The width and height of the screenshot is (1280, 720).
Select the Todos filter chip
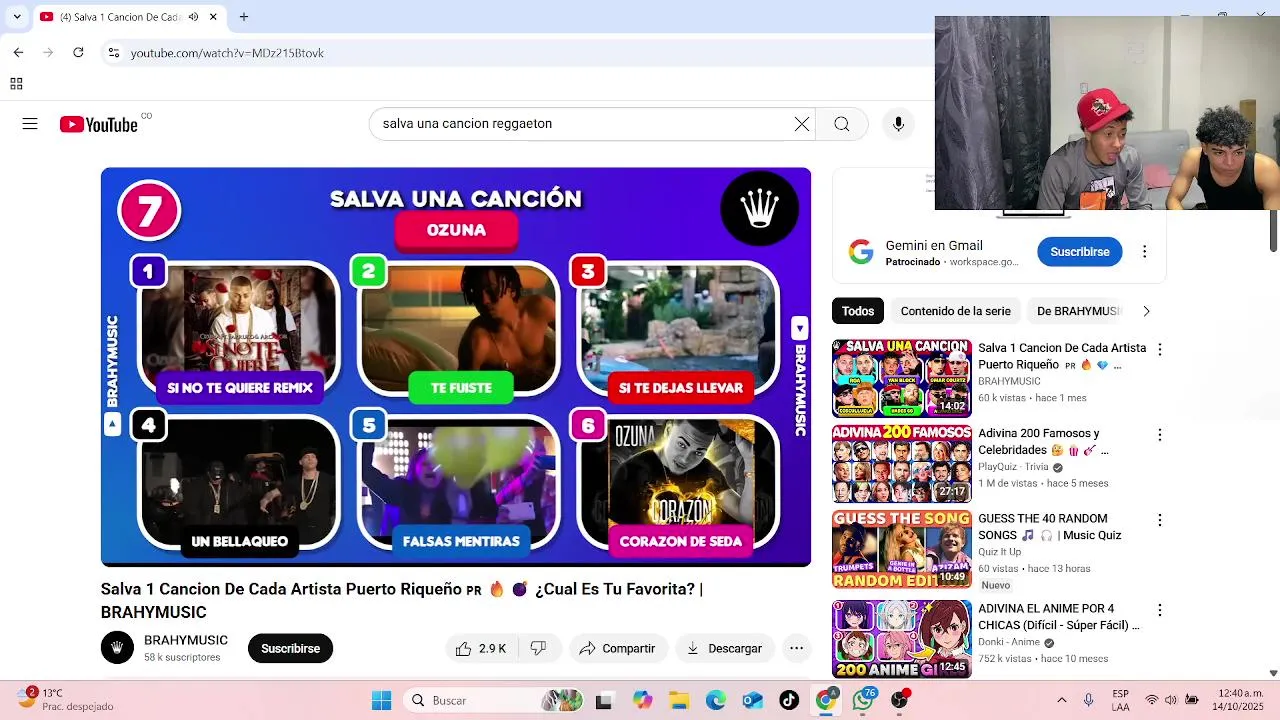(x=858, y=311)
